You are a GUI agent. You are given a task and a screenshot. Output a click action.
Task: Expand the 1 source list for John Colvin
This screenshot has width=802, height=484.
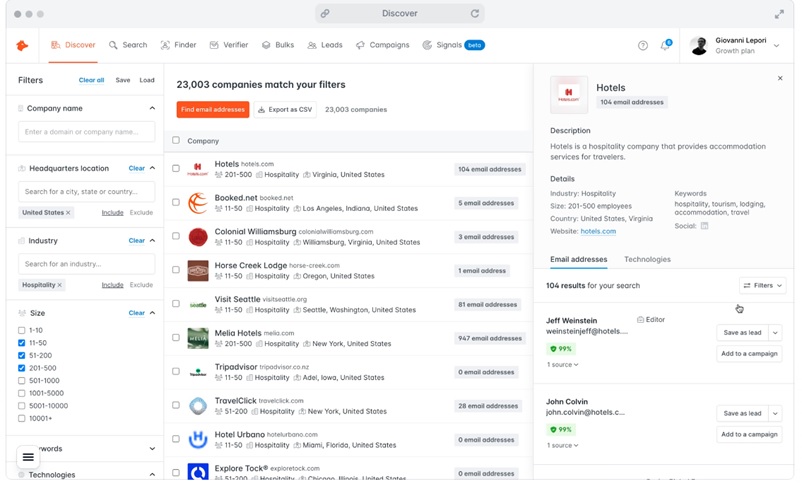tap(563, 446)
